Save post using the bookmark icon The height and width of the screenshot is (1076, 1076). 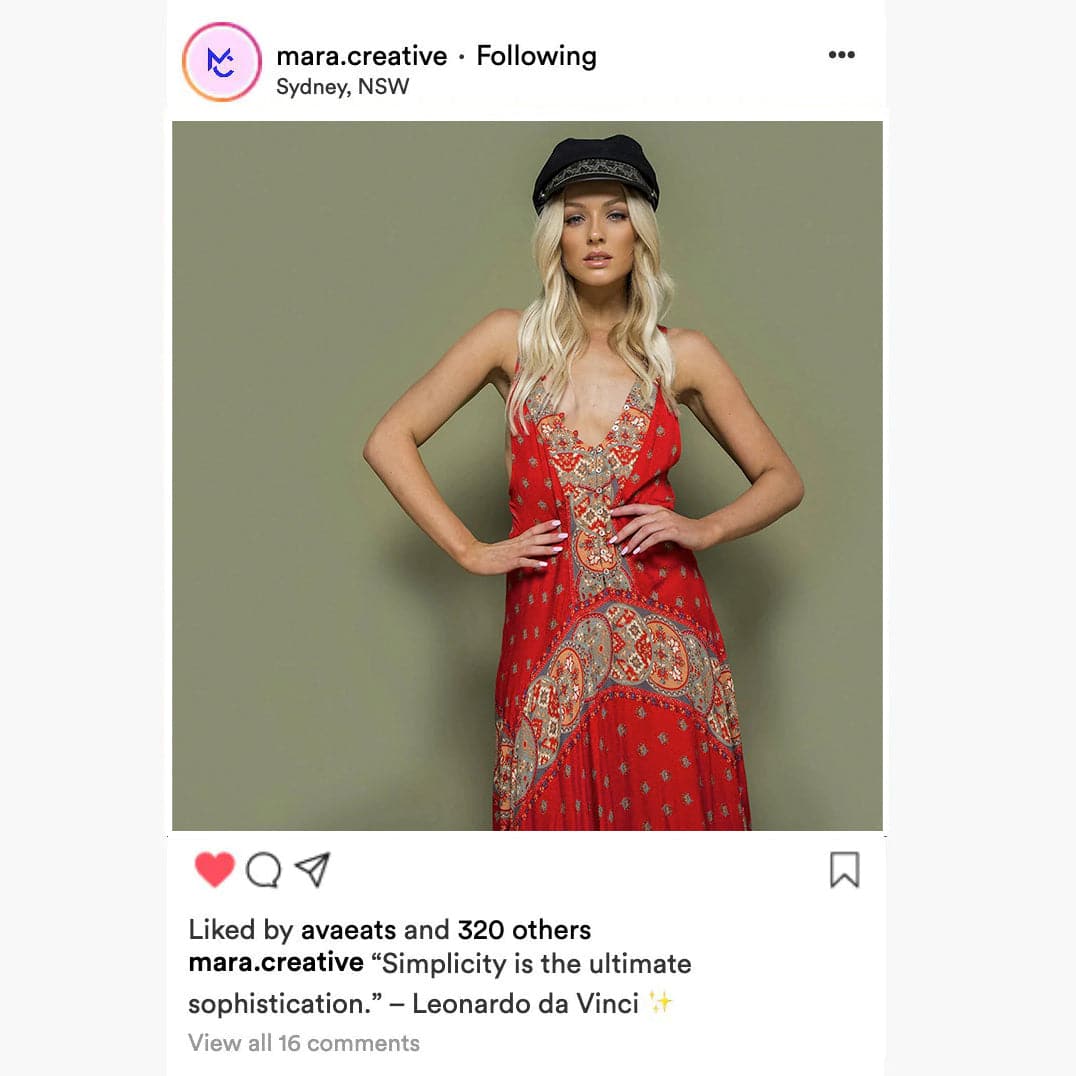[844, 869]
